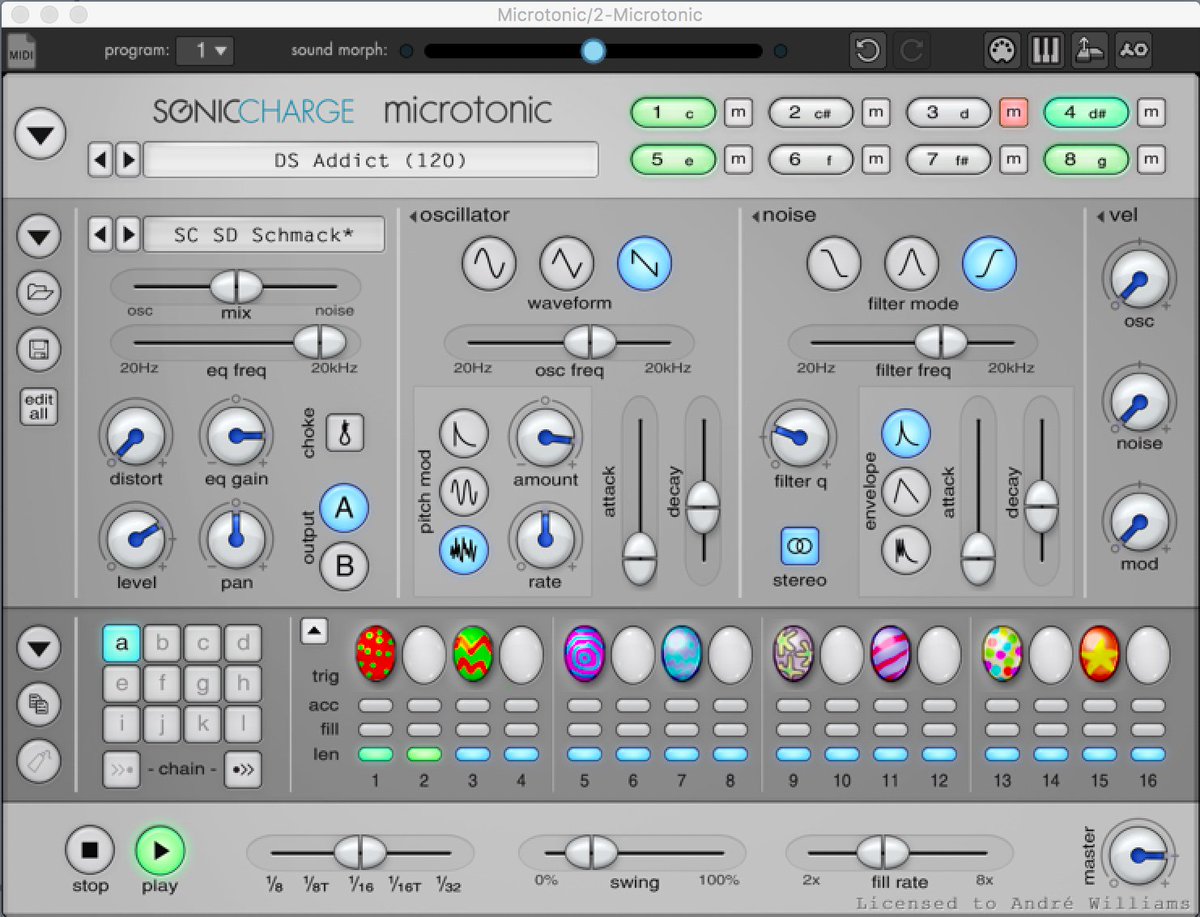Show the keyboard icon view
Screen dimensions: 1200x917
1045,50
